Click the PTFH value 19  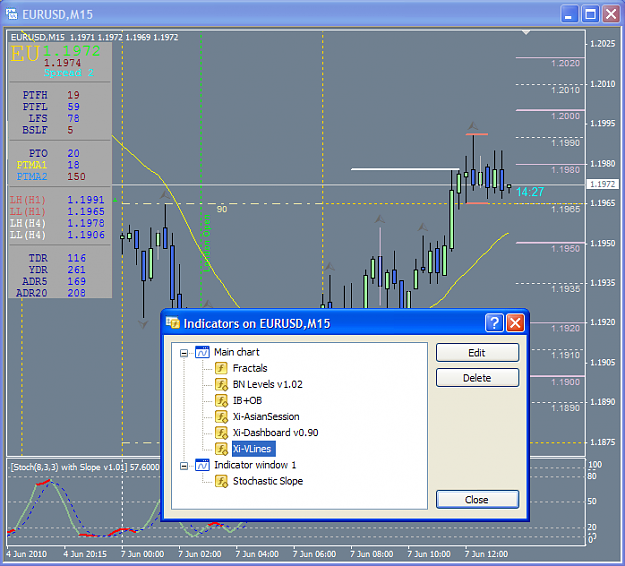click(73, 95)
